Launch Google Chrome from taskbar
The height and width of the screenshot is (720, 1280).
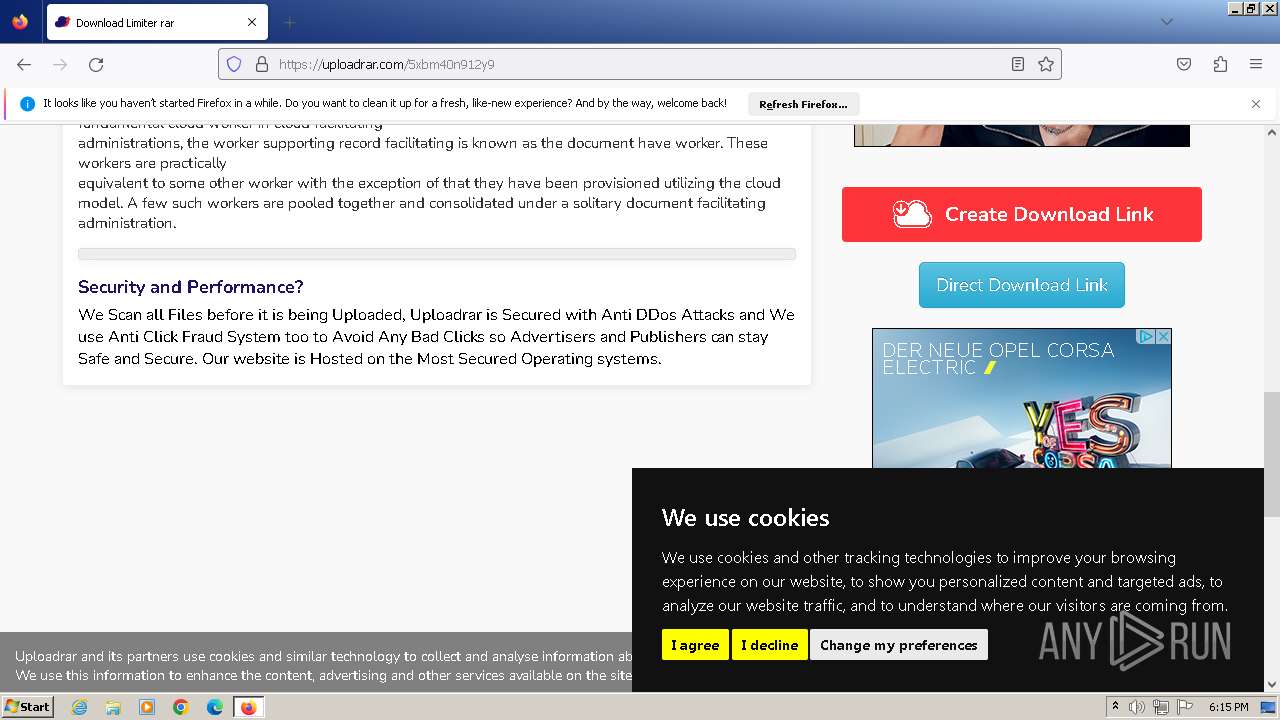[x=181, y=707]
